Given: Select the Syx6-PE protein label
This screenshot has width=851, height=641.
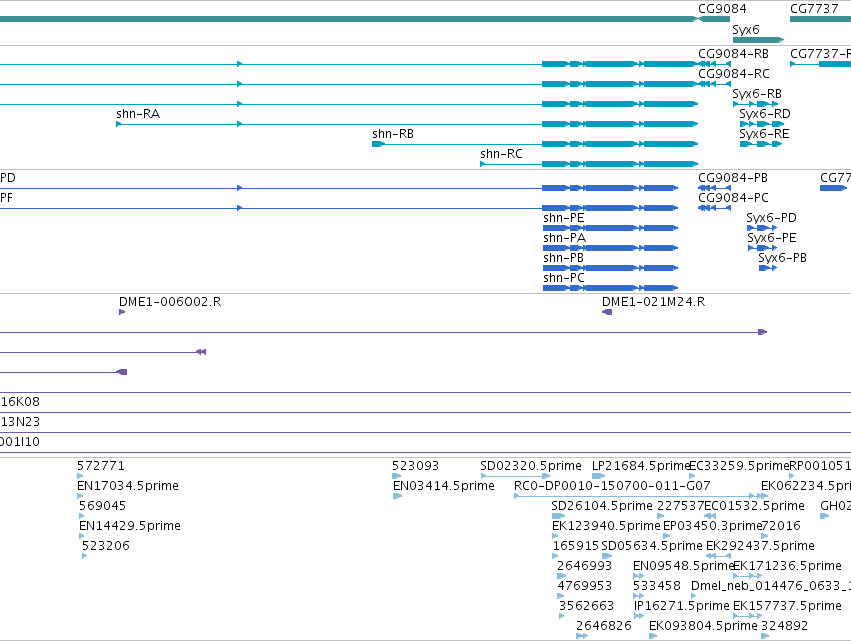Looking at the screenshot, I should tap(772, 238).
